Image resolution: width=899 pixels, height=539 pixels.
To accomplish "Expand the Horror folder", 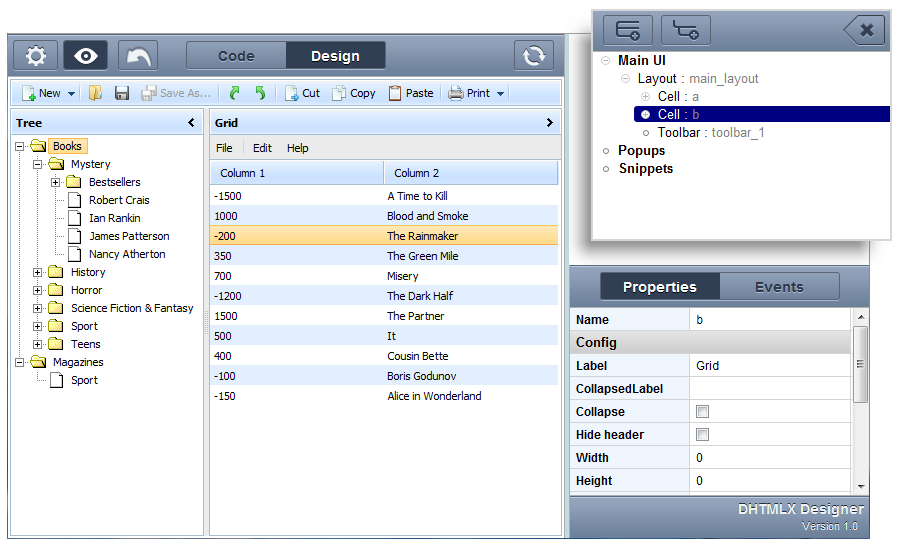I will pyautogui.click(x=38, y=291).
